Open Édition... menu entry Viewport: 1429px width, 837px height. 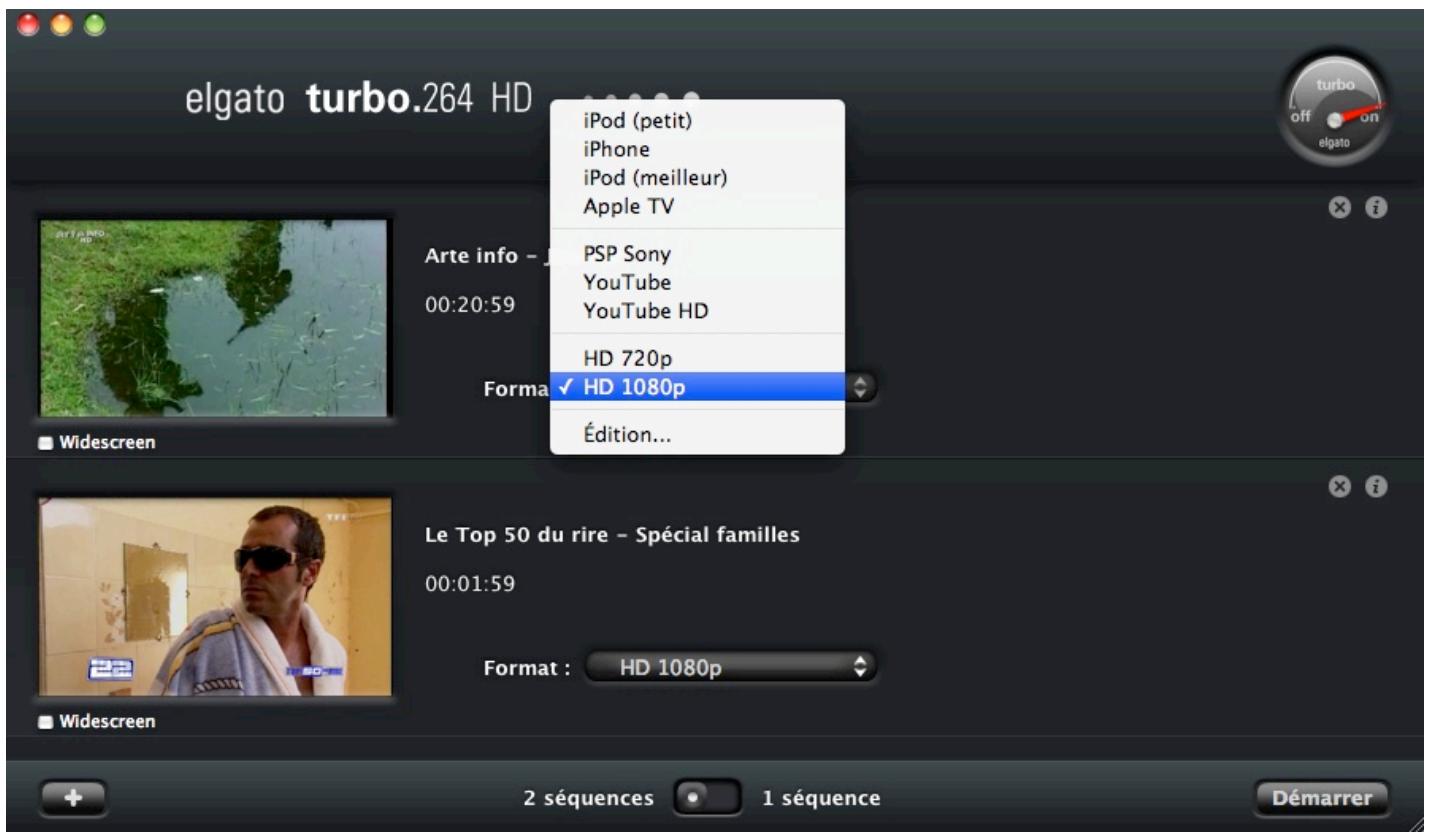pos(697,435)
